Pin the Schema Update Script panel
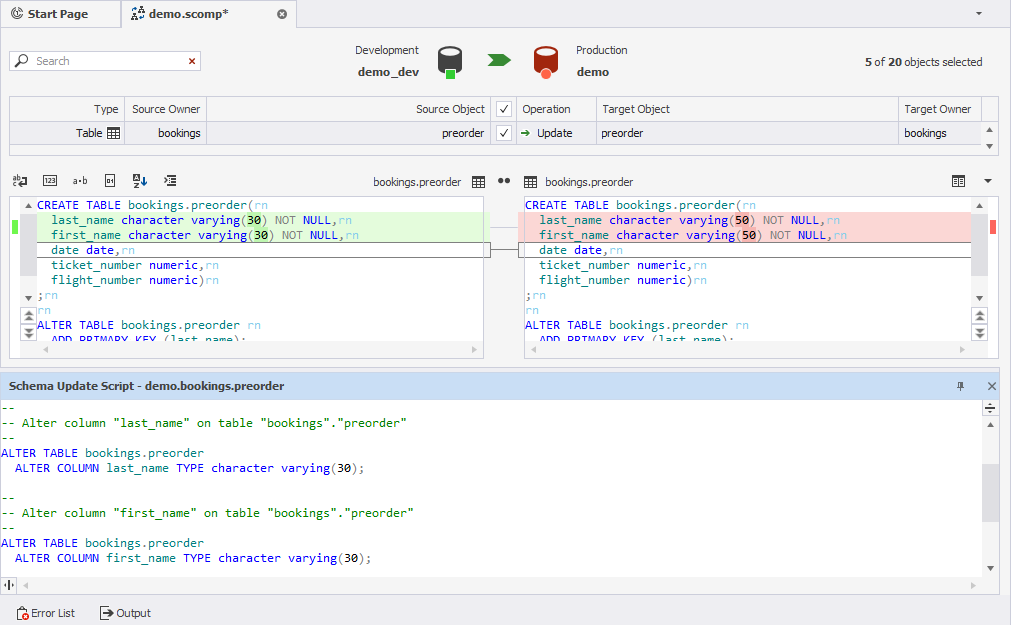1011x625 pixels. coord(960,386)
